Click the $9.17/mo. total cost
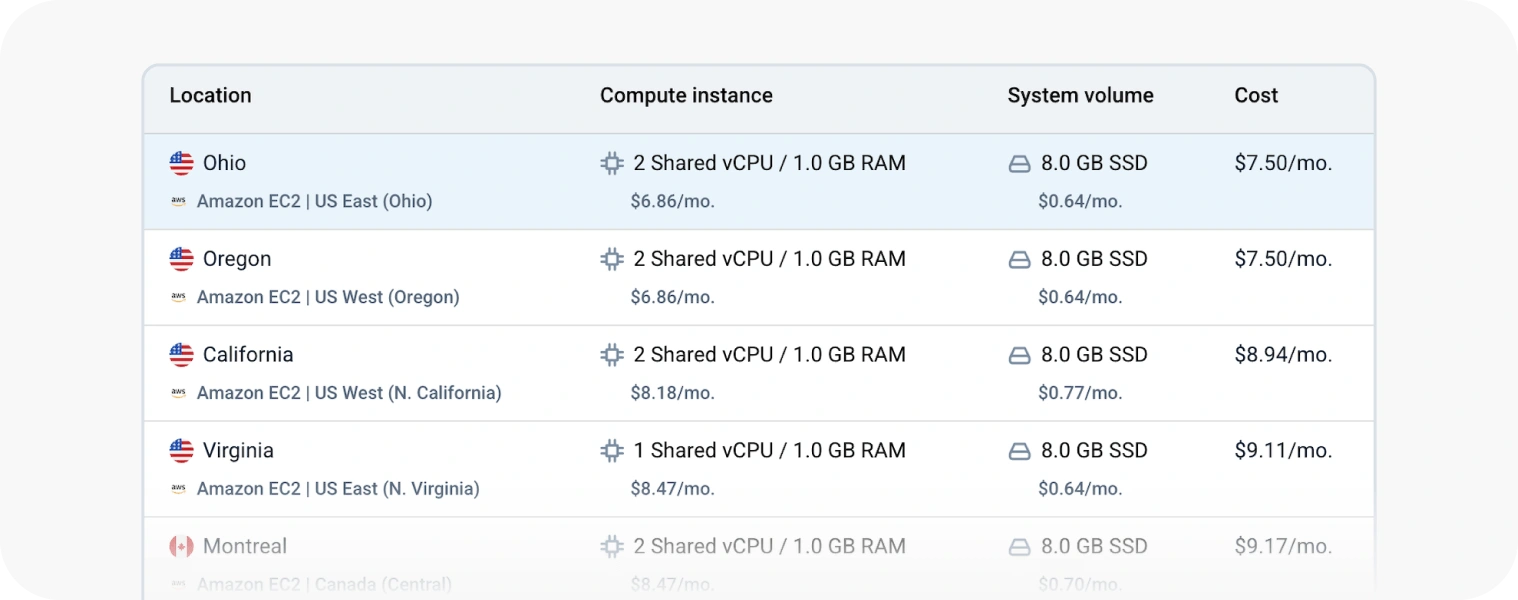The width and height of the screenshot is (1518, 600). 1284,547
